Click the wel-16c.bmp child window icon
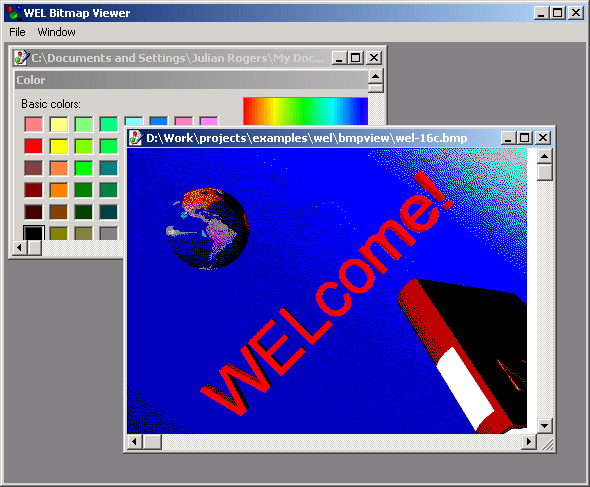 (135, 138)
